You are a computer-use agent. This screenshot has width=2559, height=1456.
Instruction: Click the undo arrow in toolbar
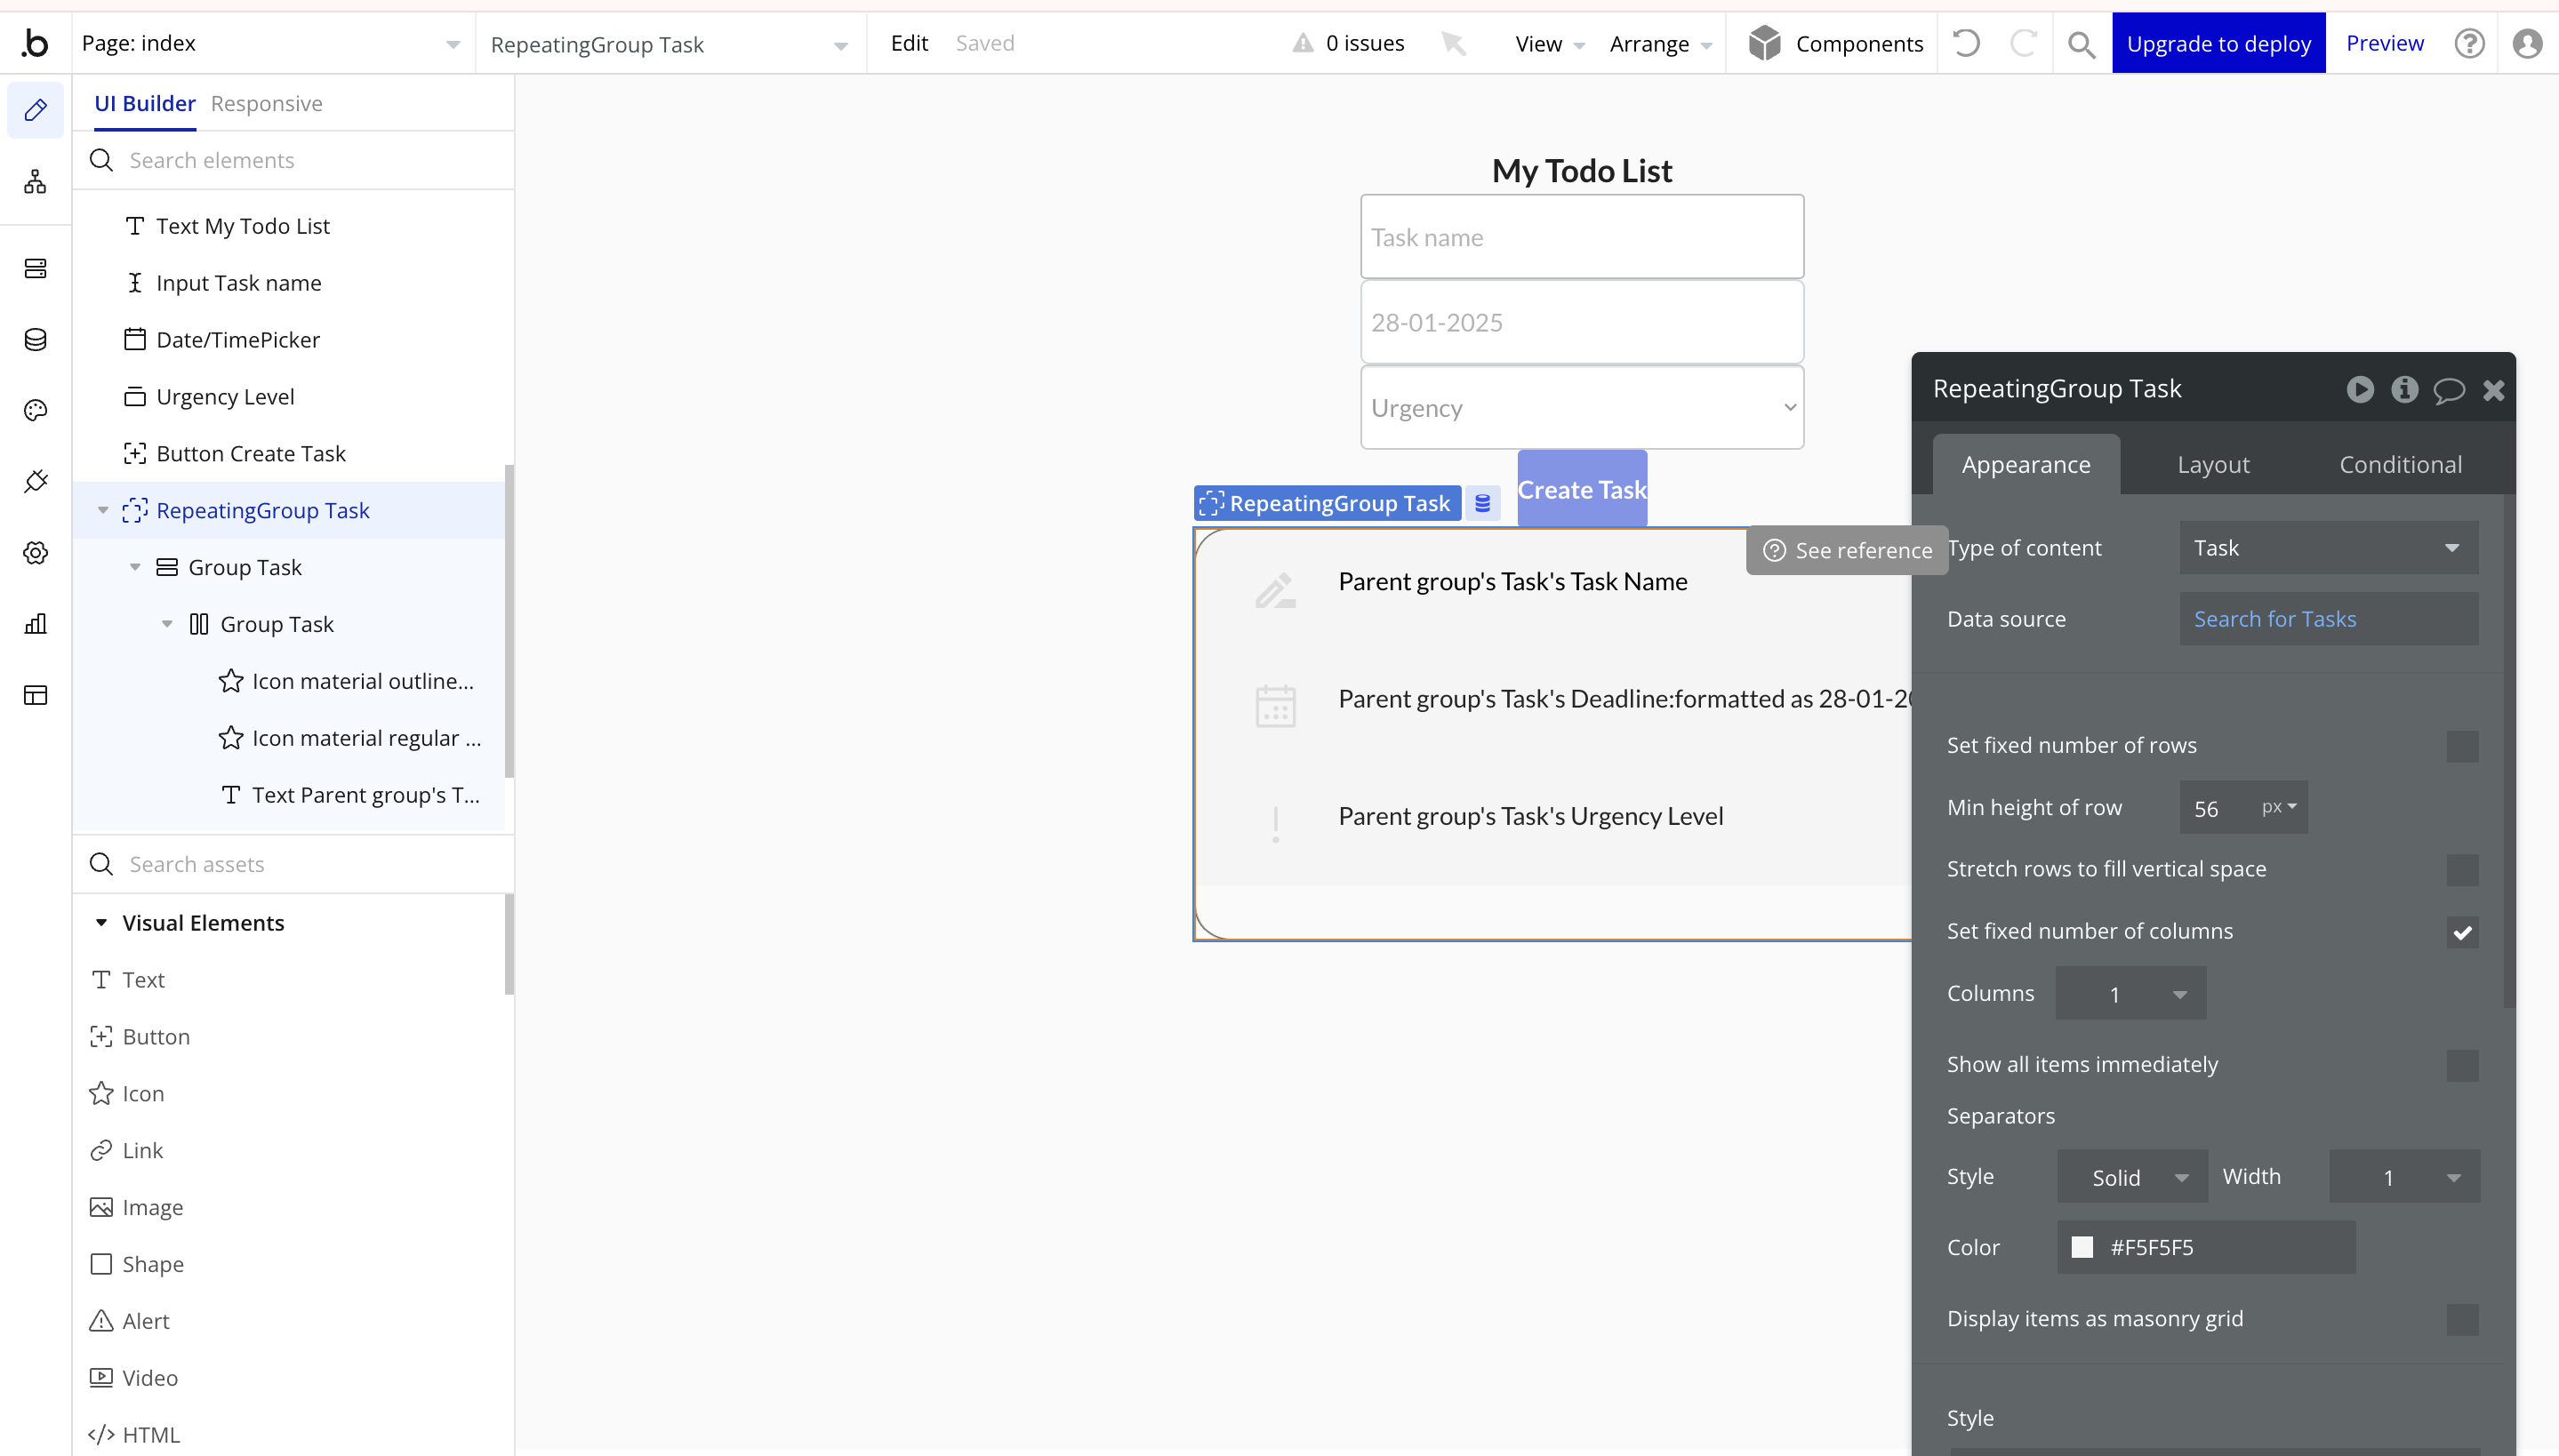tap(1966, 44)
